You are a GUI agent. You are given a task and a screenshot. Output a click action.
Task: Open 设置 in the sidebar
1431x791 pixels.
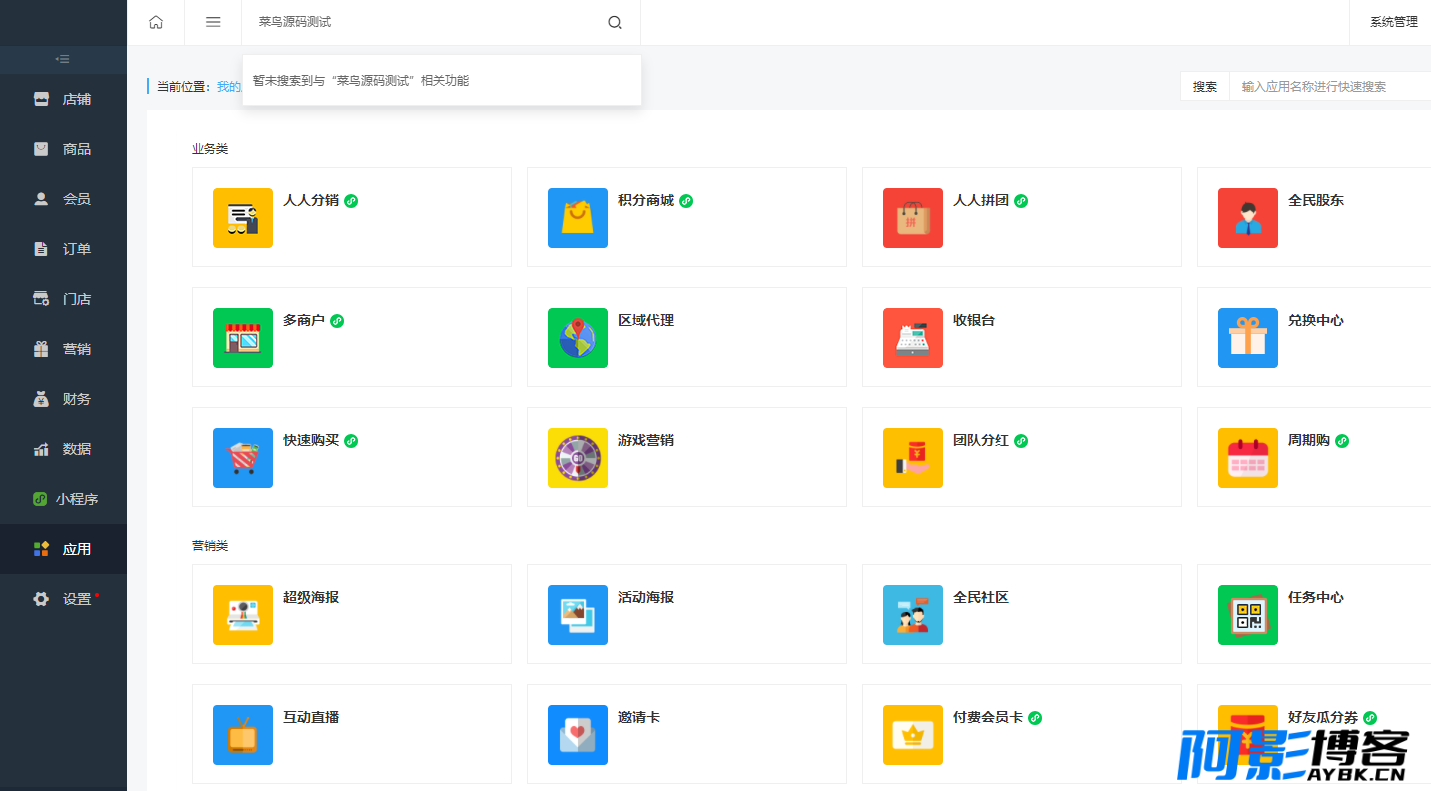click(63, 599)
